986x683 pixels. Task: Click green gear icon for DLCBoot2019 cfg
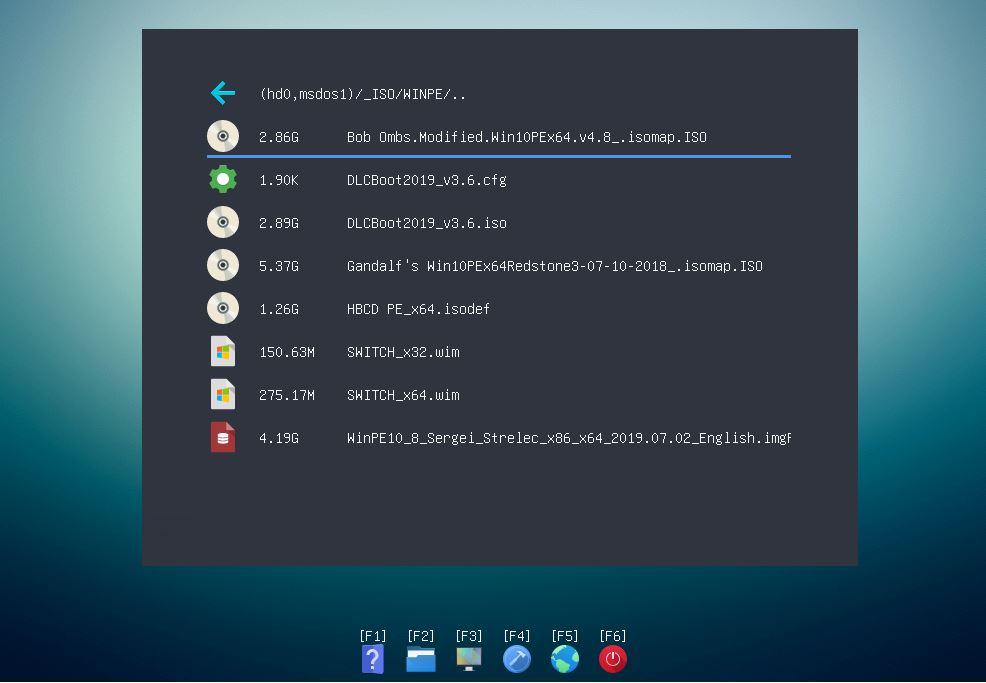(x=223, y=179)
